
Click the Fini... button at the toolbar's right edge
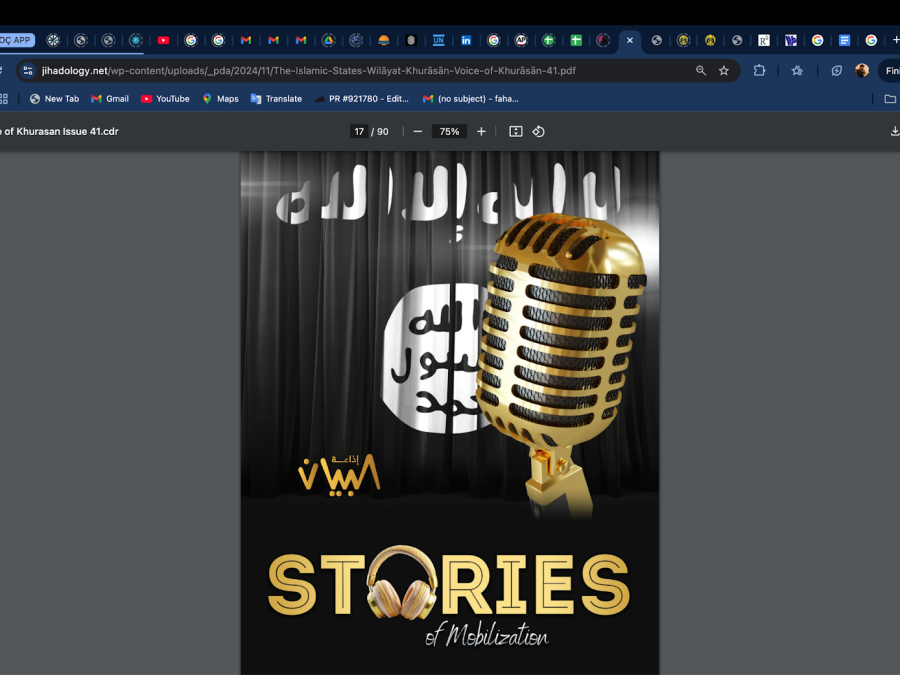pos(889,71)
